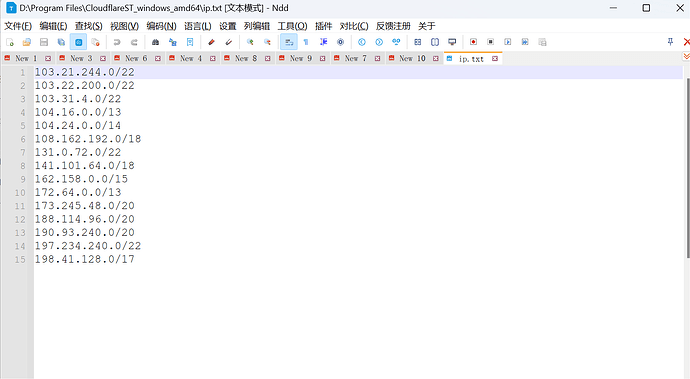Stop macro recording square icon

(491, 42)
